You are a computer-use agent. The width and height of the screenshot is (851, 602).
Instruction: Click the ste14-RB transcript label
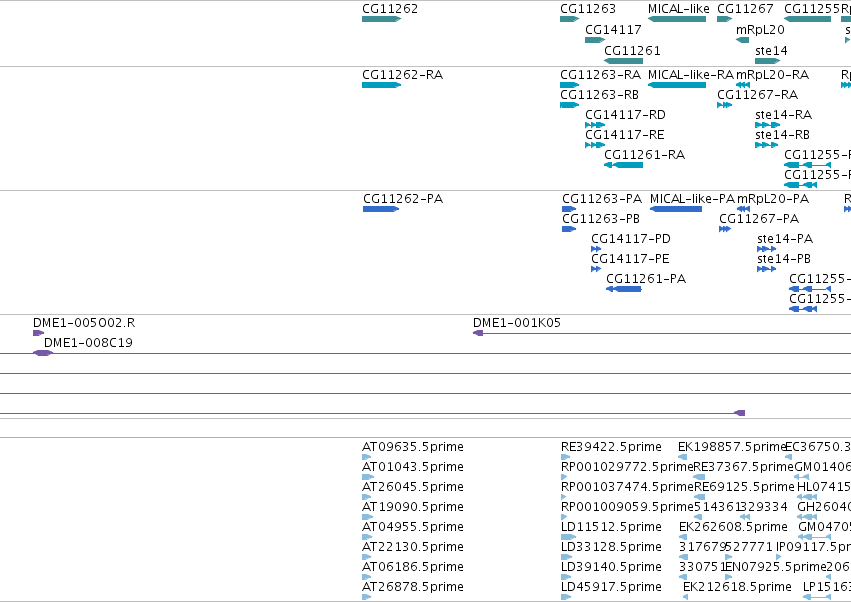[783, 135]
